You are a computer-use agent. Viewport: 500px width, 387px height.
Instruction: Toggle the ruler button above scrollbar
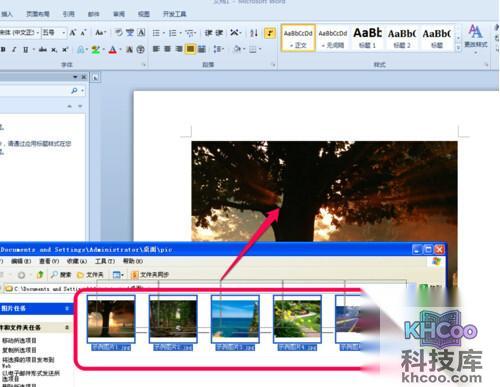(x=95, y=78)
